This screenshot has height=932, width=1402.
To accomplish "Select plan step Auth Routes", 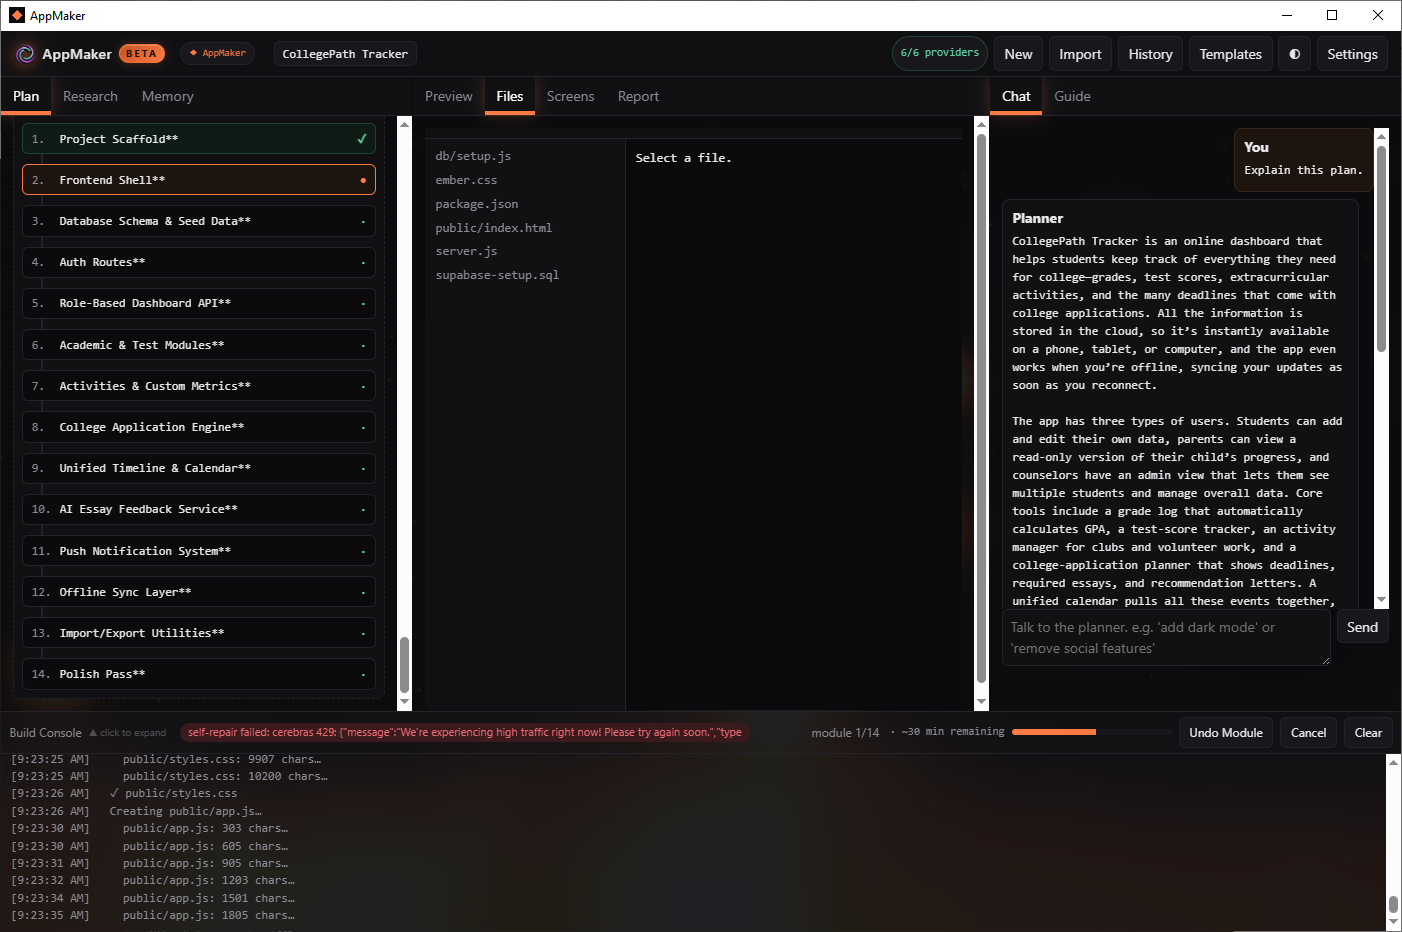I will tap(199, 262).
